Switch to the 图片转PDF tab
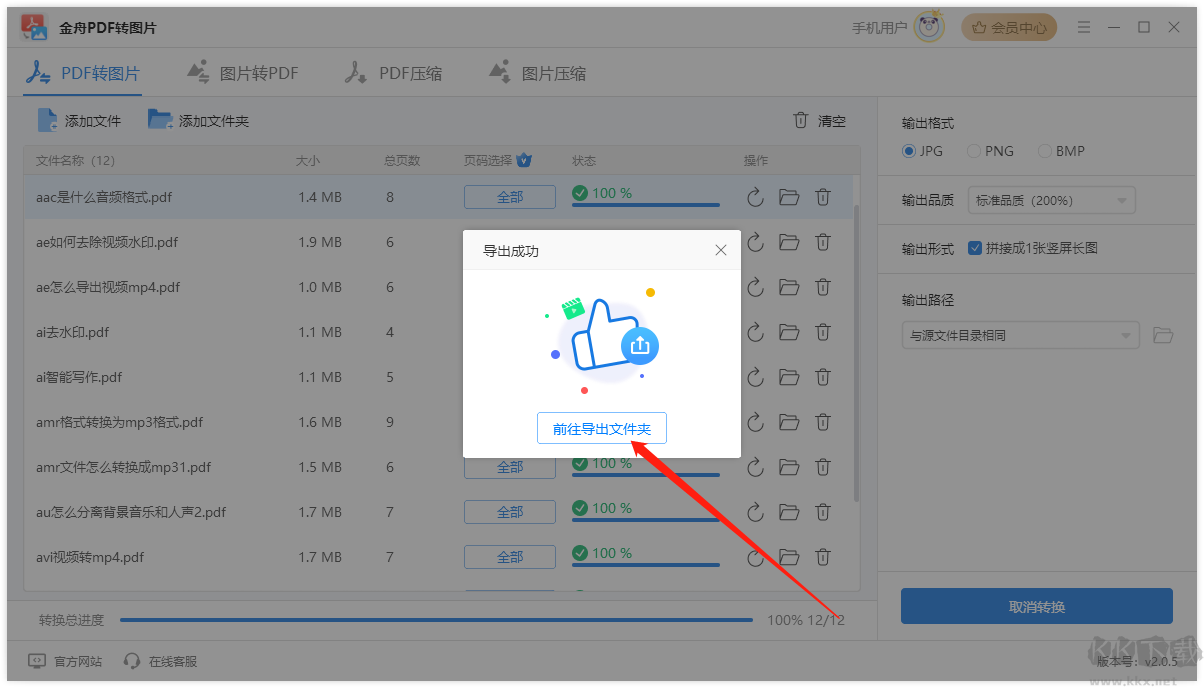 point(243,72)
